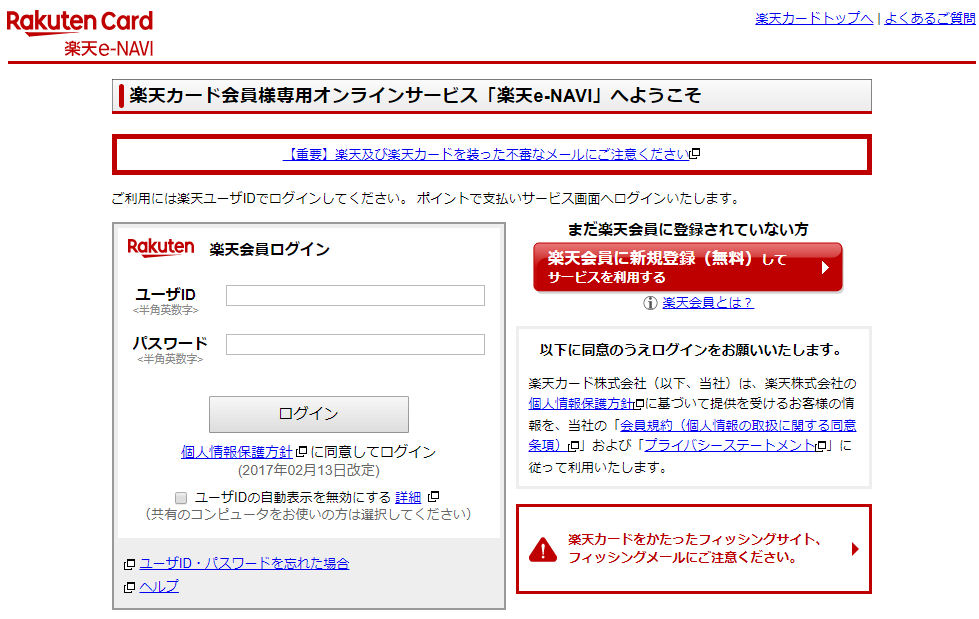
Task: Open the プライバシーステートメント link
Action: point(729,445)
